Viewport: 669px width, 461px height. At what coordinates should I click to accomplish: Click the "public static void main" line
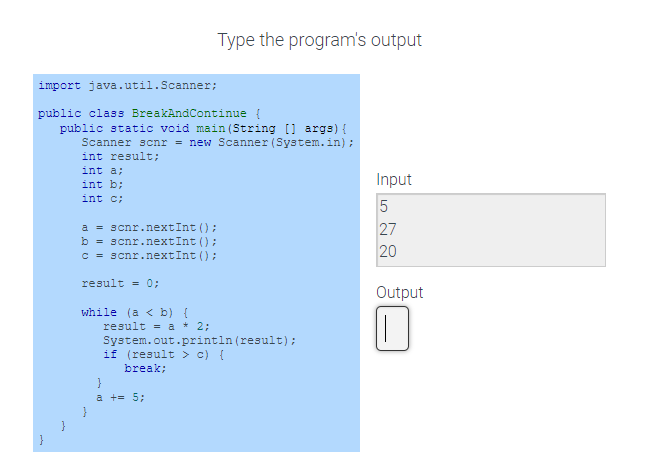pos(203,128)
